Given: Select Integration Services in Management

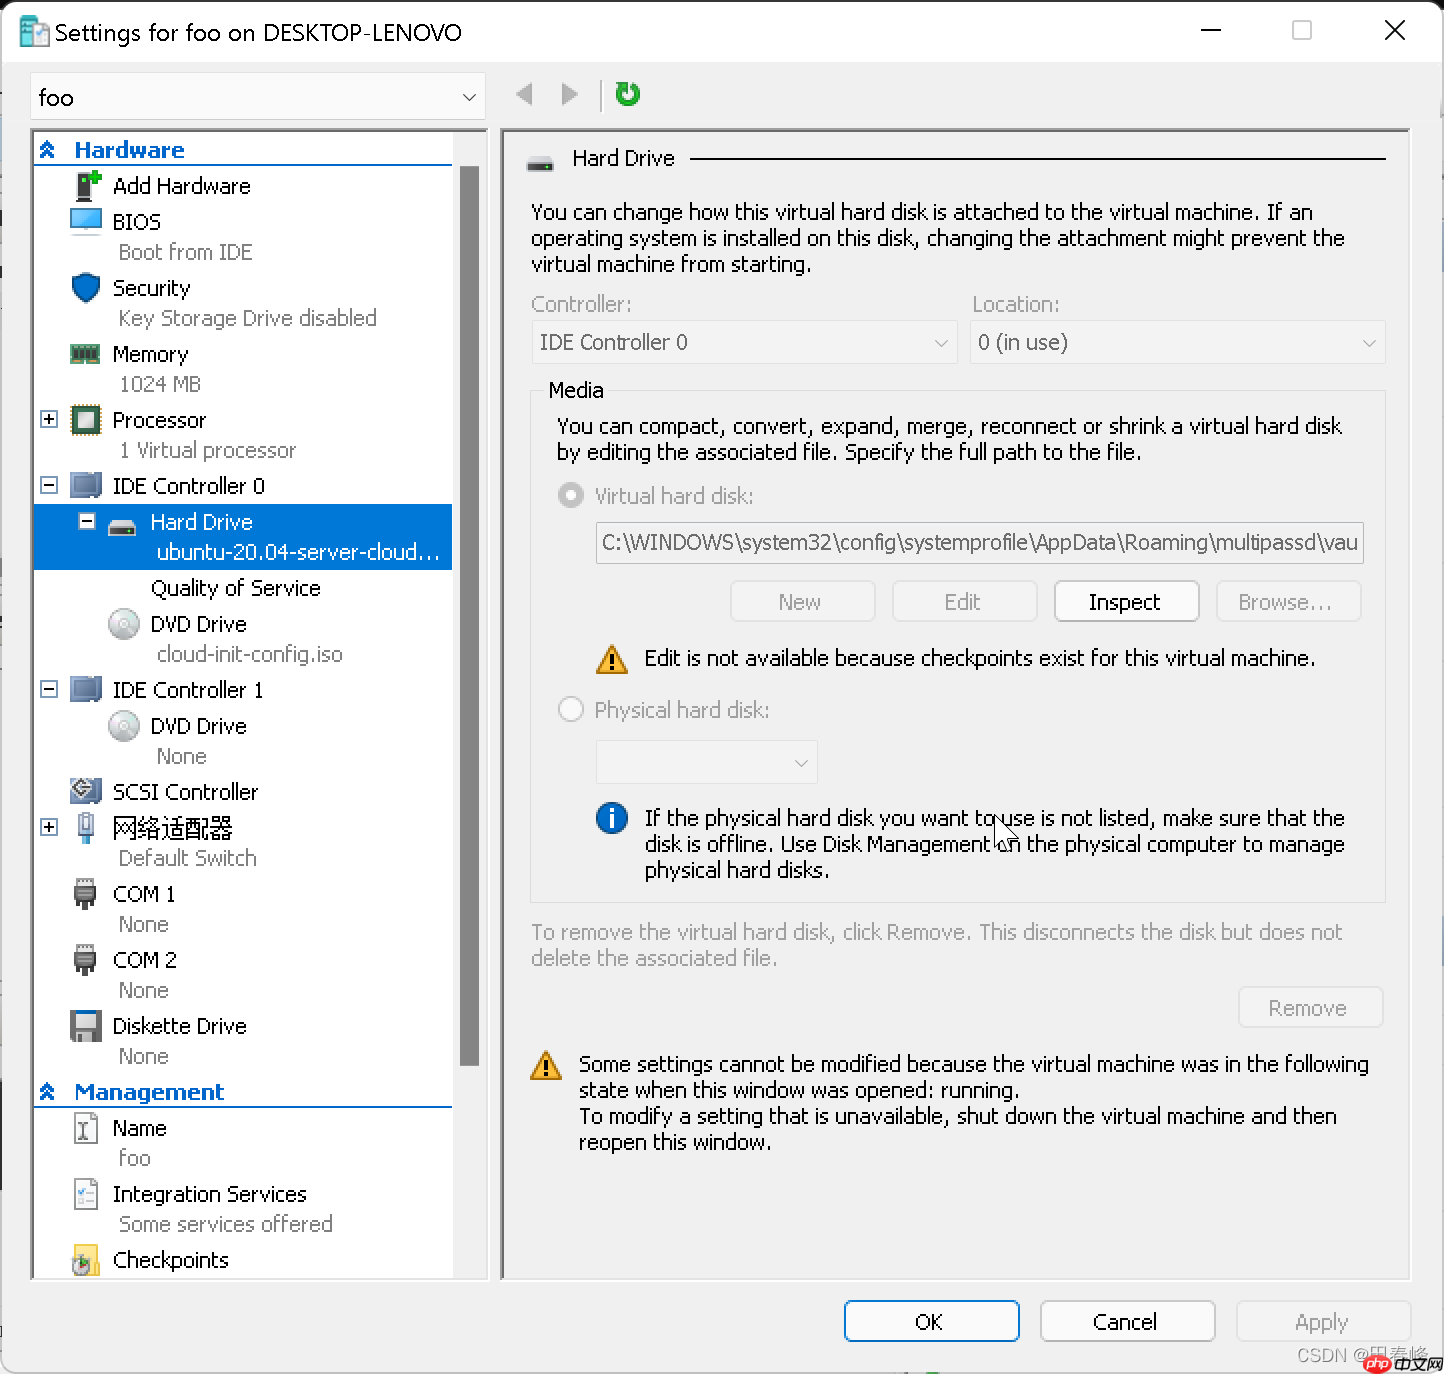Looking at the screenshot, I should pos(209,1194).
